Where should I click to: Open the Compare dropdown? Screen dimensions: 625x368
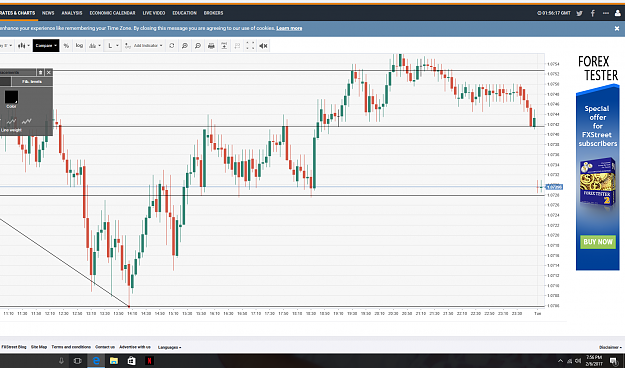[x=46, y=46]
